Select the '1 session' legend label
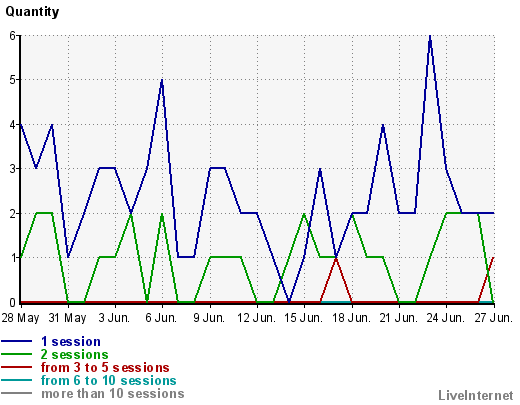520x405 pixels. coord(71,342)
